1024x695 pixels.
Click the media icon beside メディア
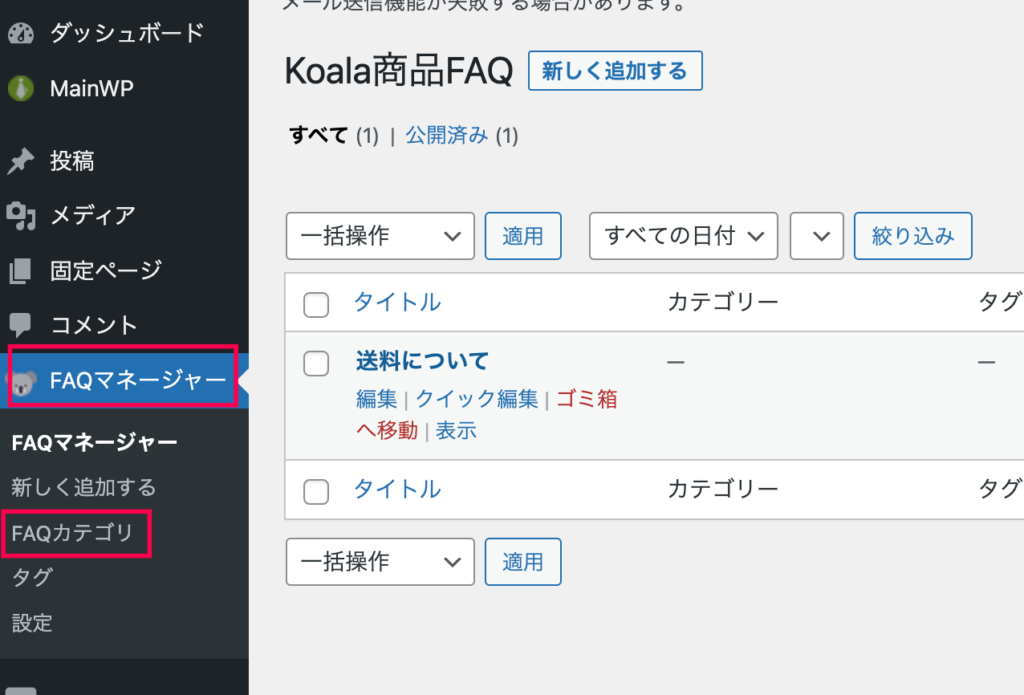[21, 215]
